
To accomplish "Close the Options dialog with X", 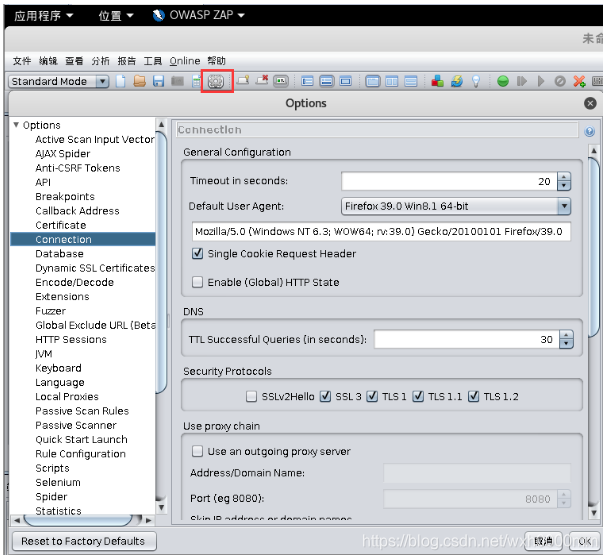I will [x=590, y=103].
